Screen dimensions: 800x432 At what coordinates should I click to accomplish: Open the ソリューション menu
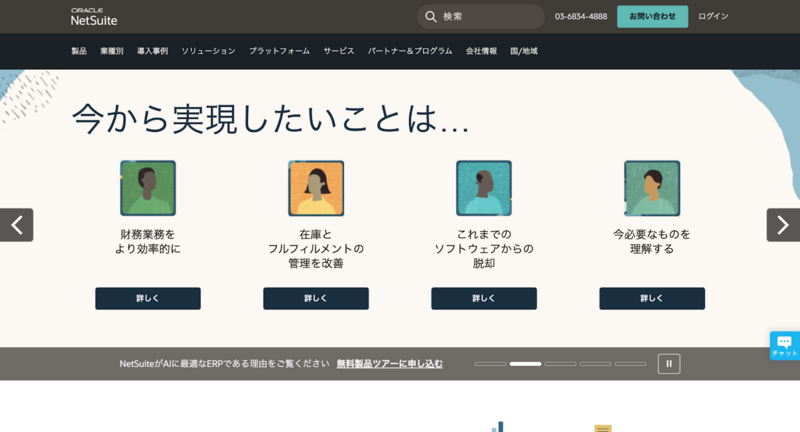click(208, 51)
